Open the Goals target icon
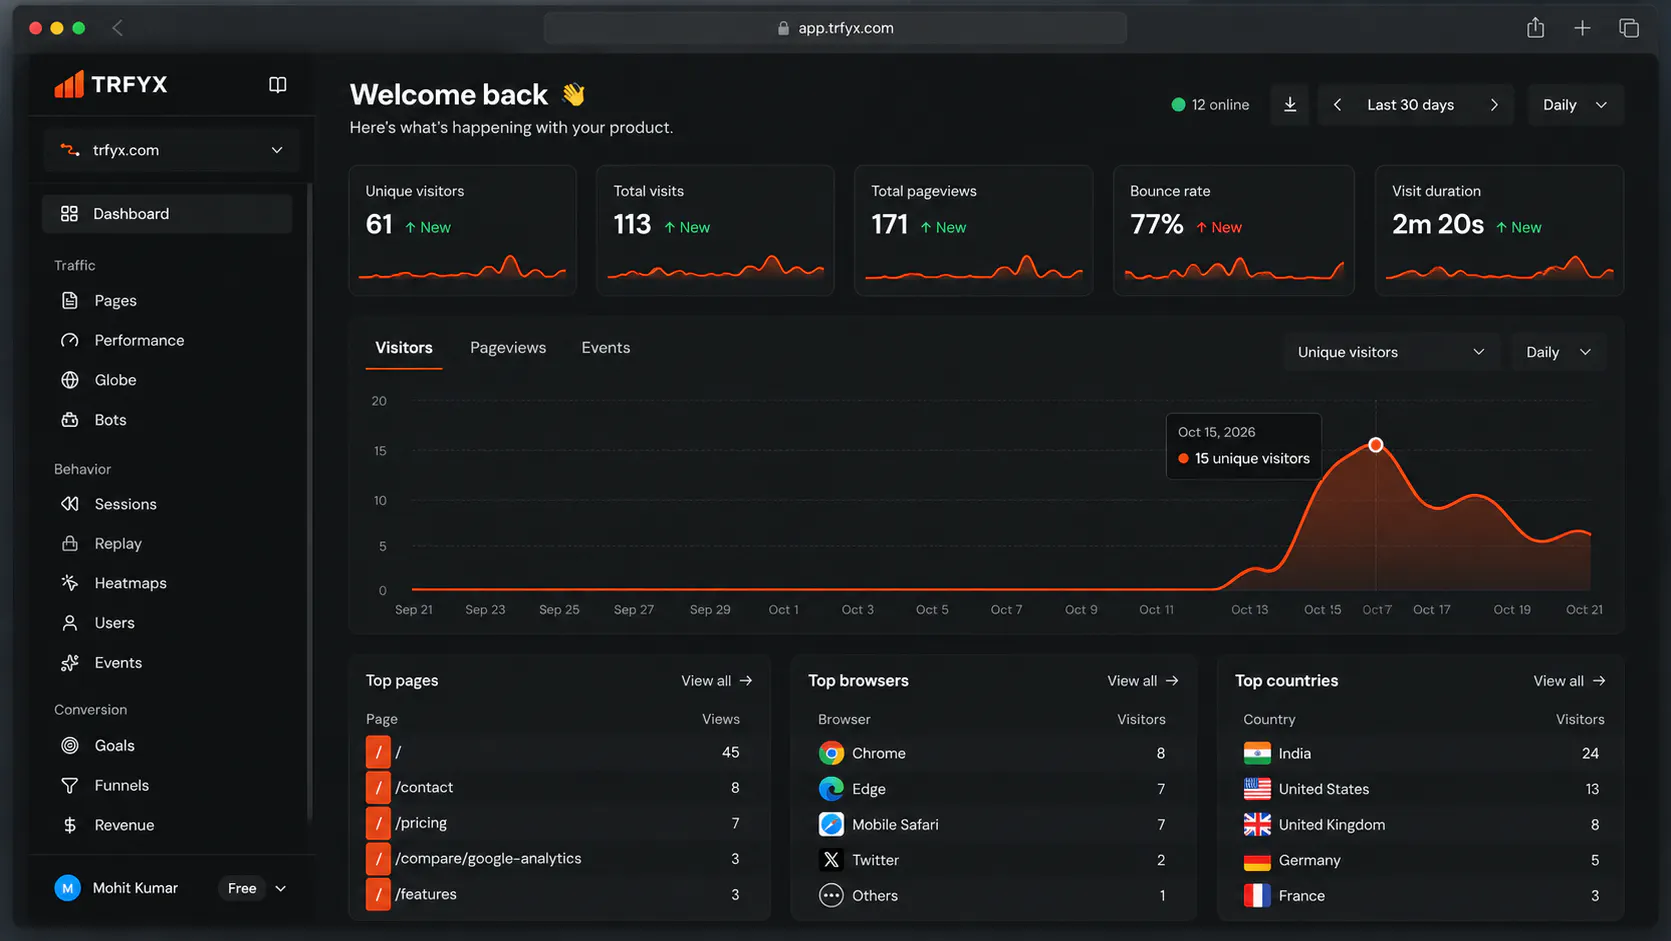This screenshot has width=1671, height=941. (x=70, y=746)
